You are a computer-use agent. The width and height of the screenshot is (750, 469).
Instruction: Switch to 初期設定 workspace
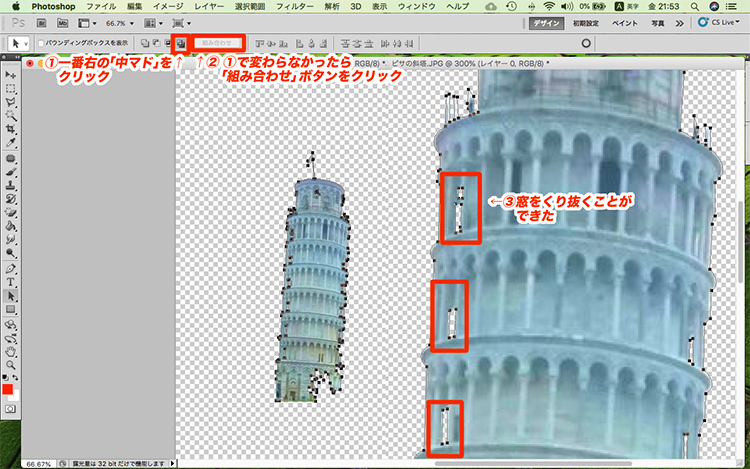tap(586, 23)
